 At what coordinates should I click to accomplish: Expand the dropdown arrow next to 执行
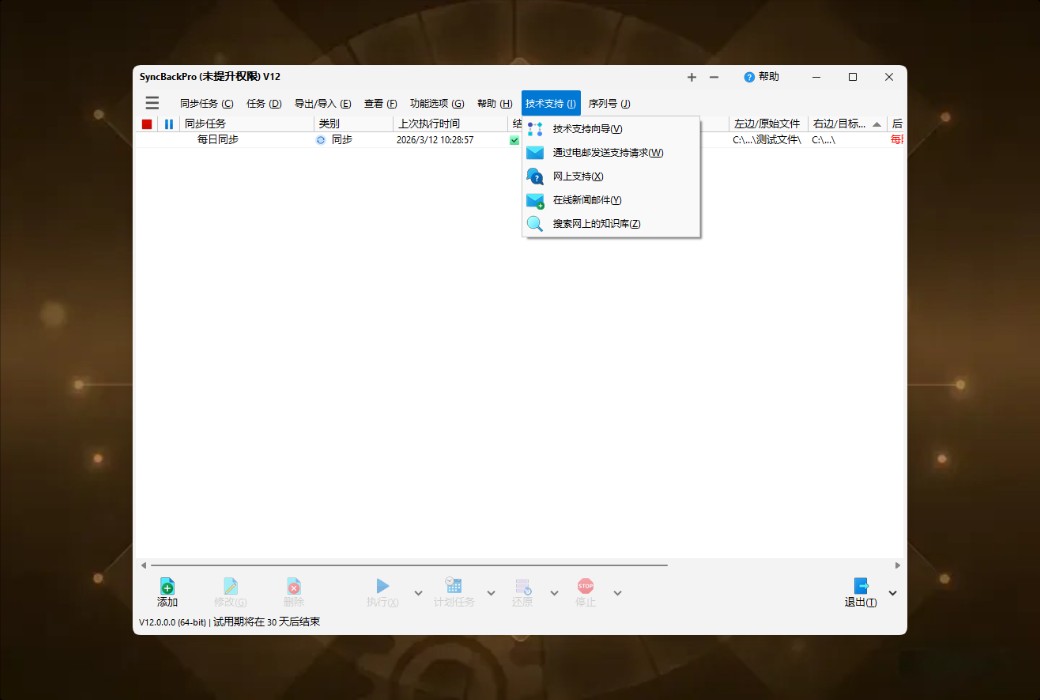click(418, 593)
